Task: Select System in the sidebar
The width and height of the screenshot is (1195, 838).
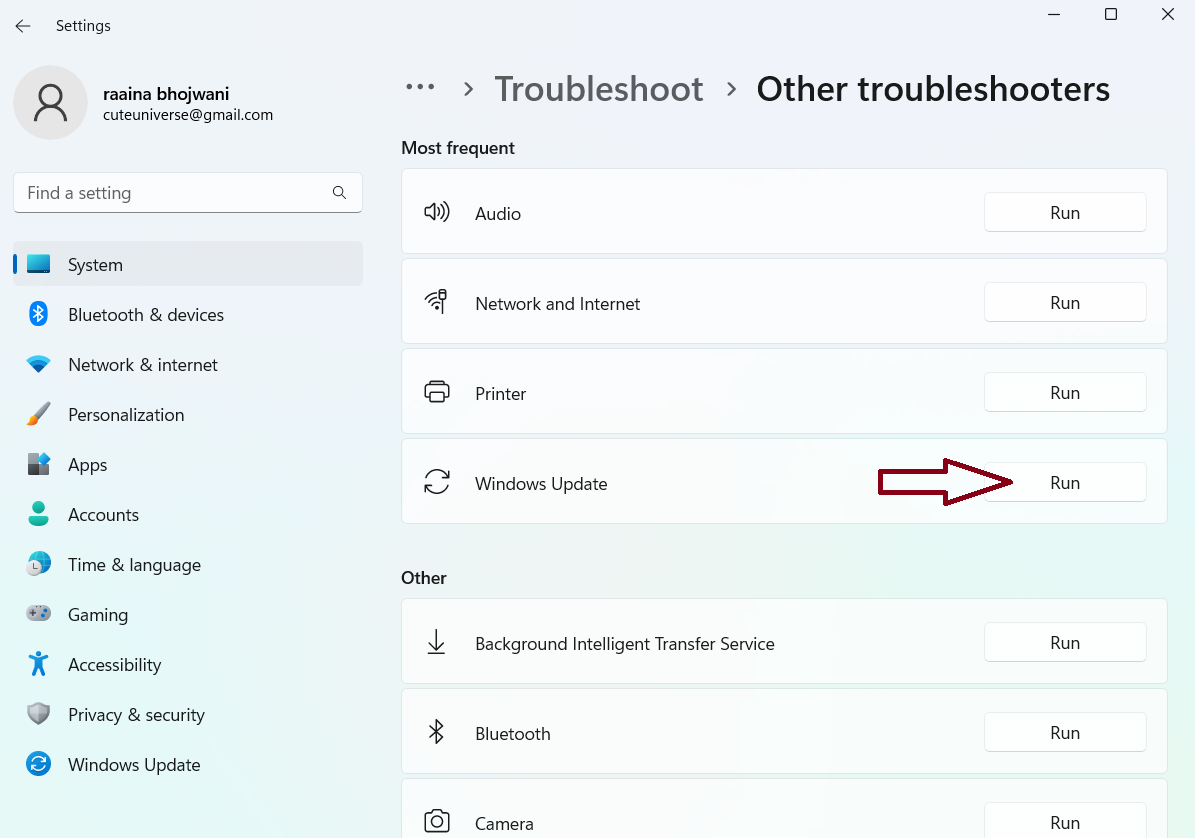Action: coord(95,265)
